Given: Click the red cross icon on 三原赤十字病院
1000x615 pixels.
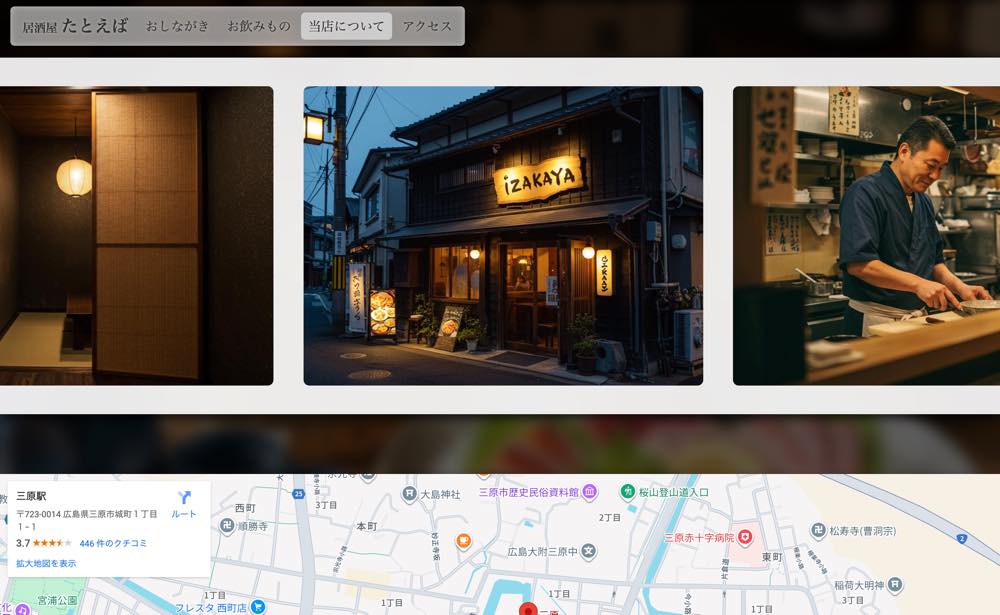Looking at the screenshot, I should (x=745, y=534).
